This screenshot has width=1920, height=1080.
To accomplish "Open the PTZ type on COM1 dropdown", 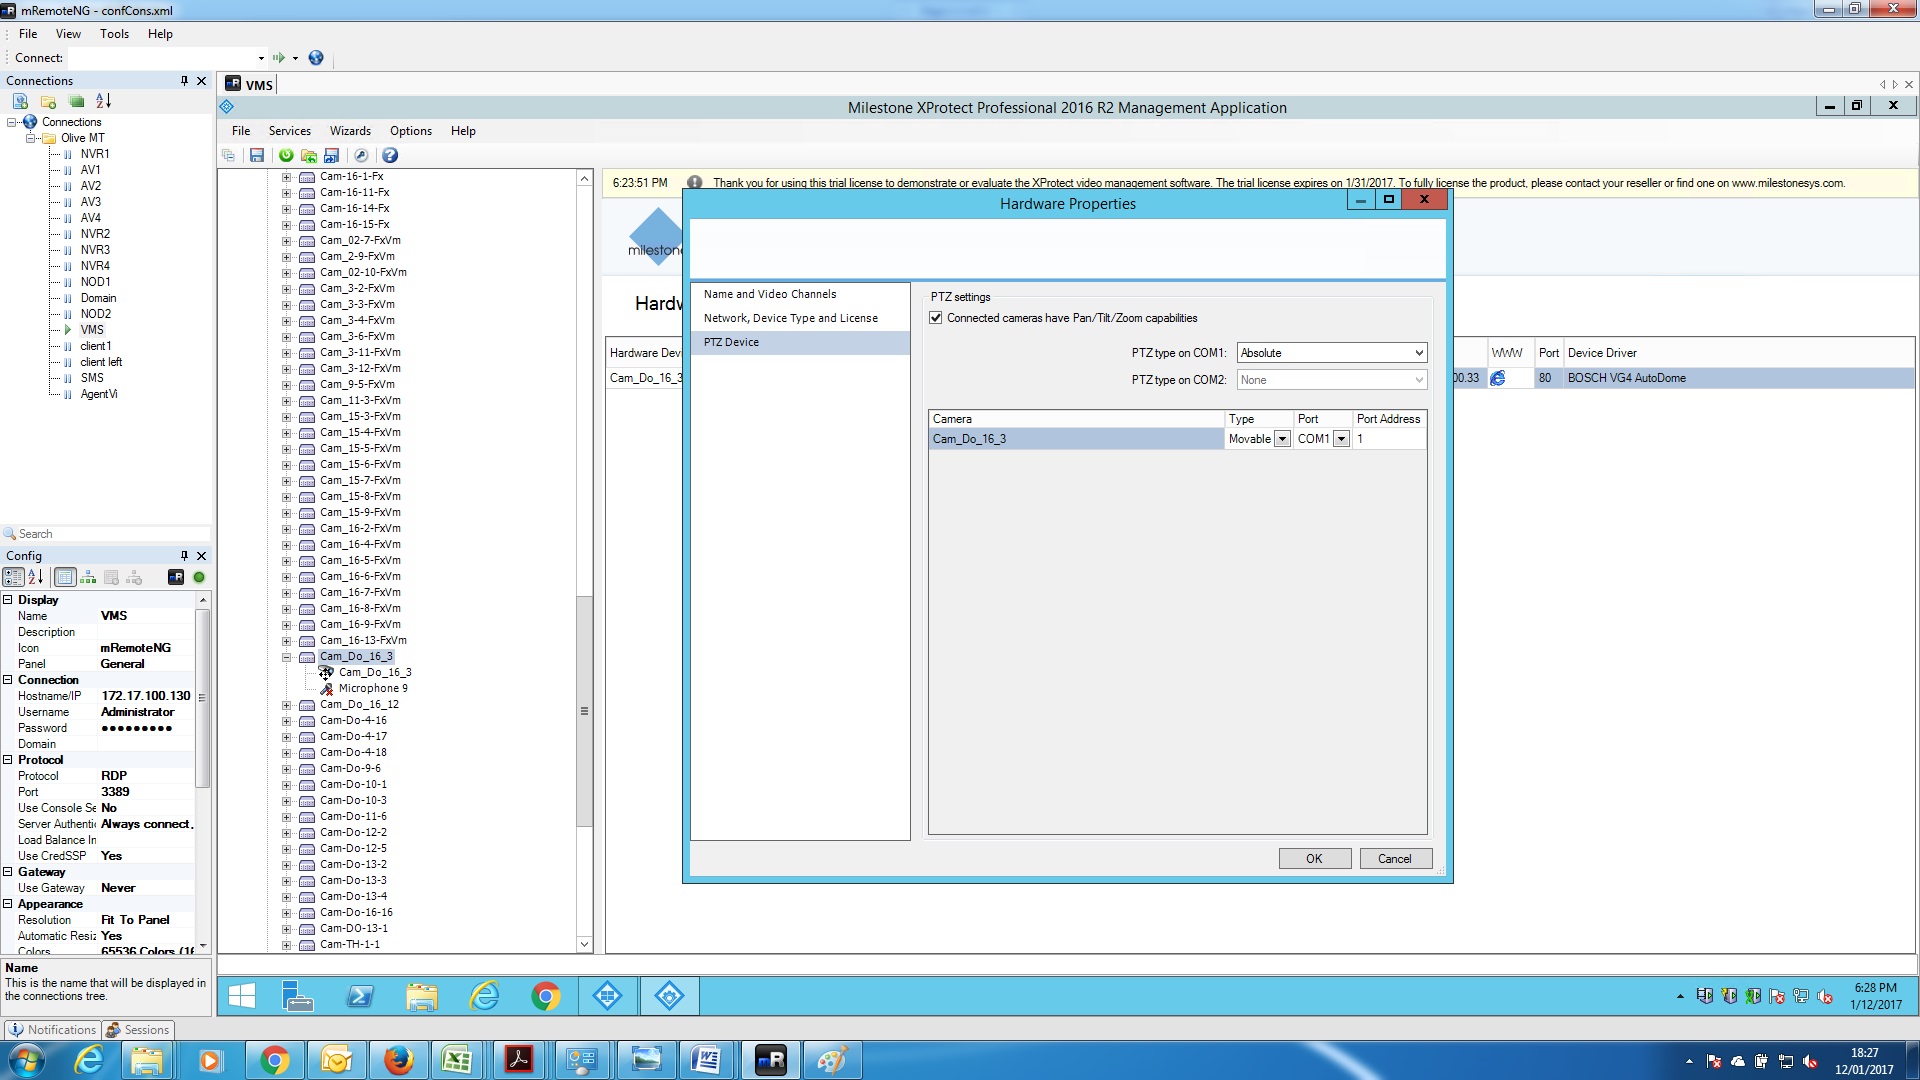I will click(x=1418, y=353).
